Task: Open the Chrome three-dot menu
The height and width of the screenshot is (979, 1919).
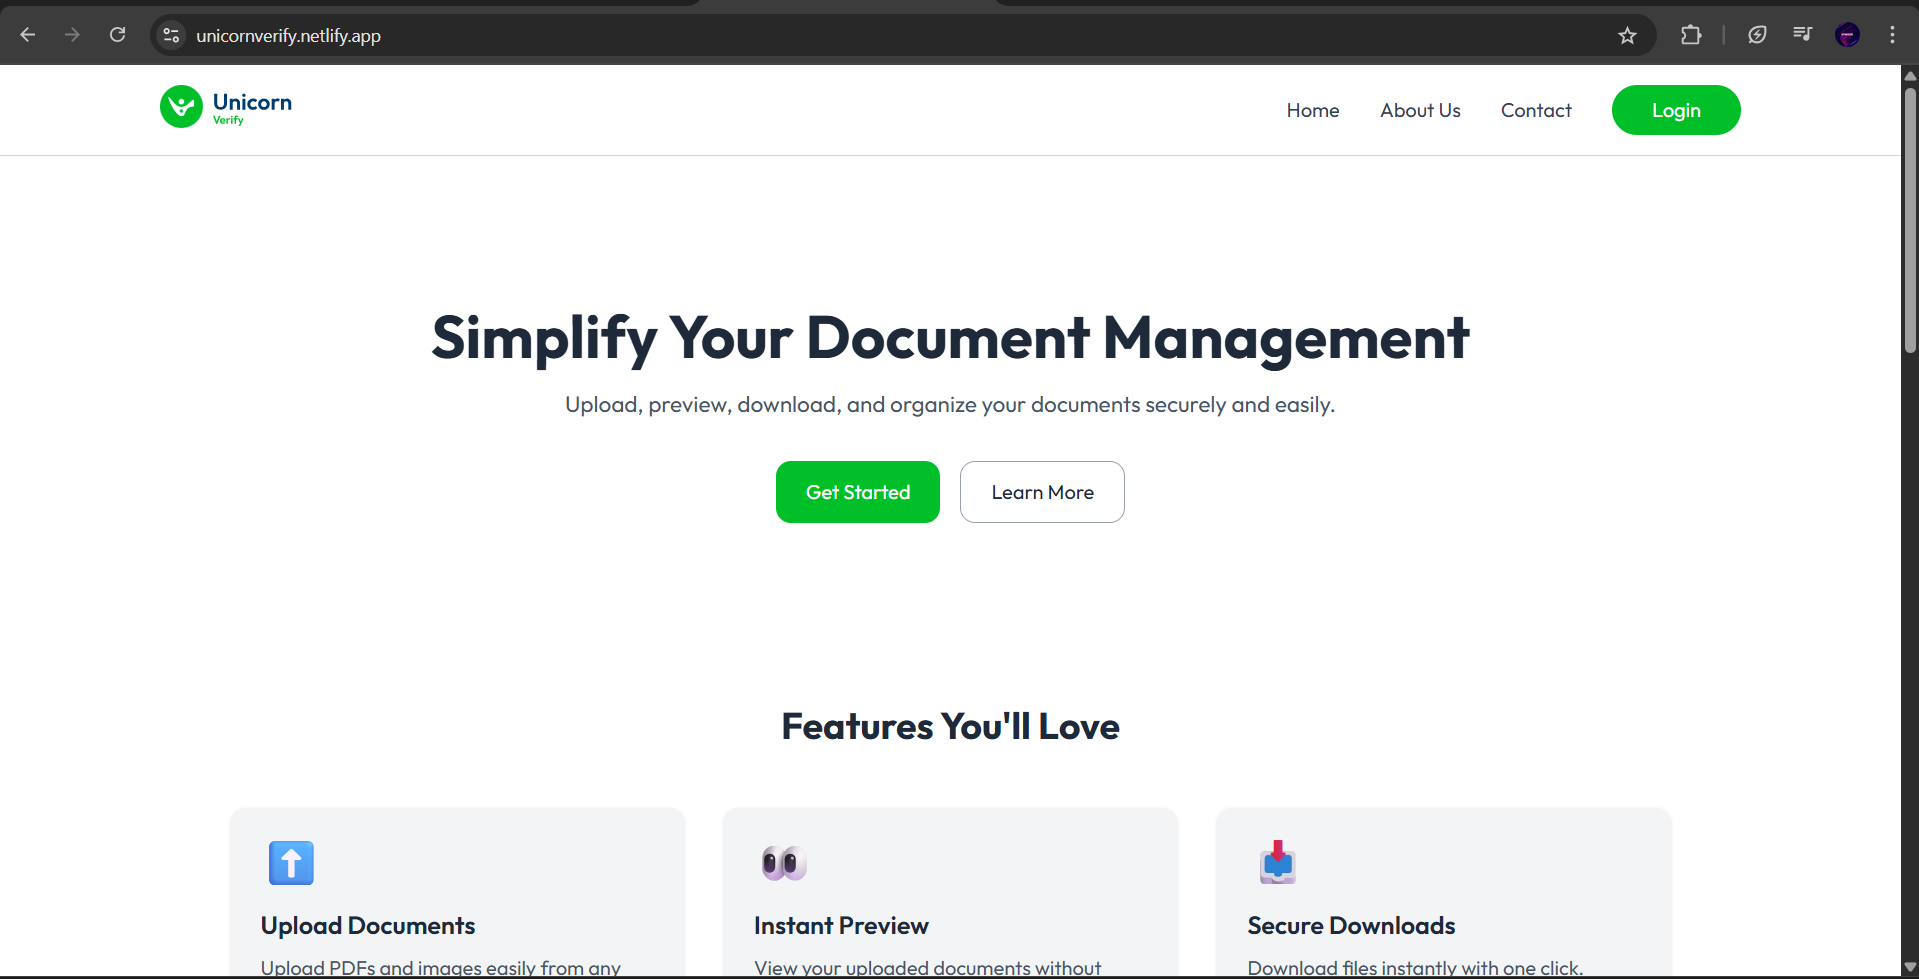Action: [1892, 35]
